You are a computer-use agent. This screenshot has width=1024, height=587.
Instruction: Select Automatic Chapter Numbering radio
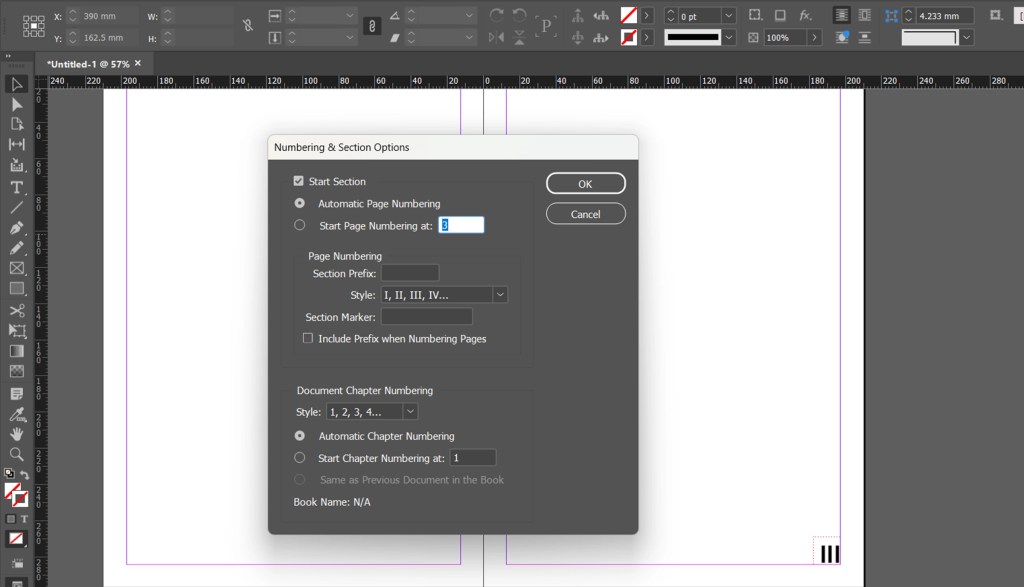300,436
